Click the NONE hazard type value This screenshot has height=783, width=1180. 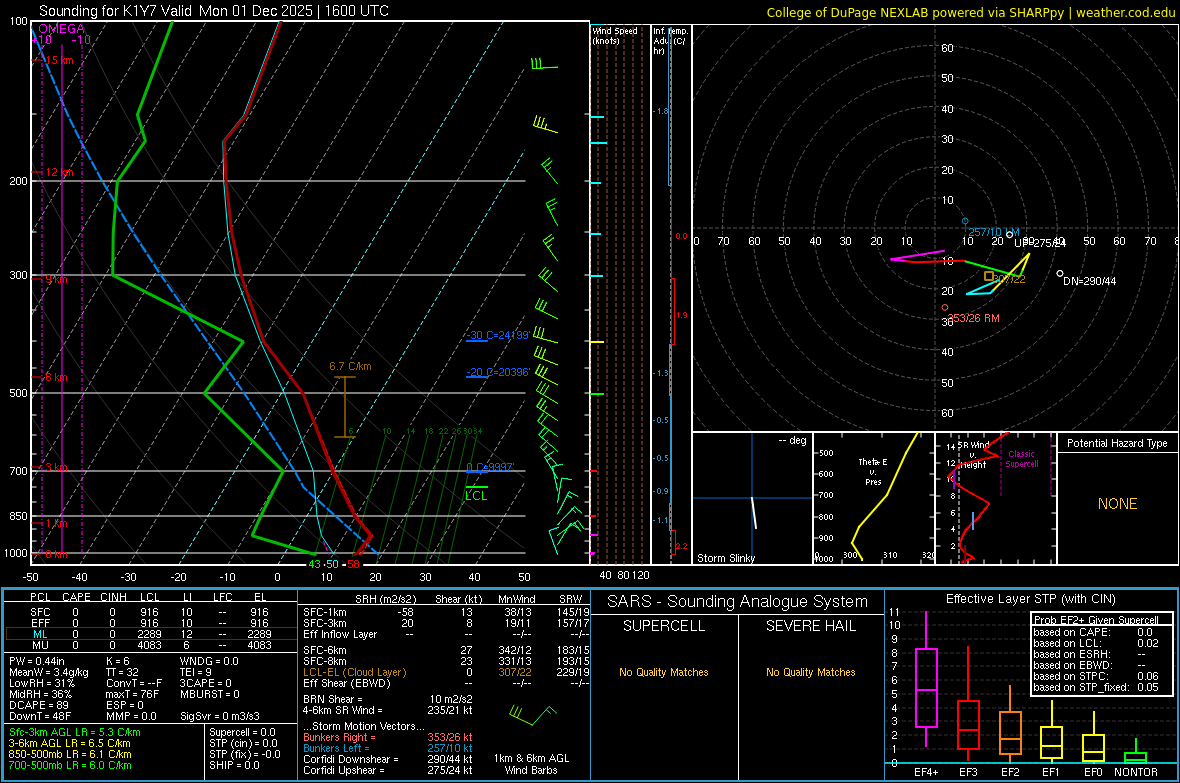1117,504
